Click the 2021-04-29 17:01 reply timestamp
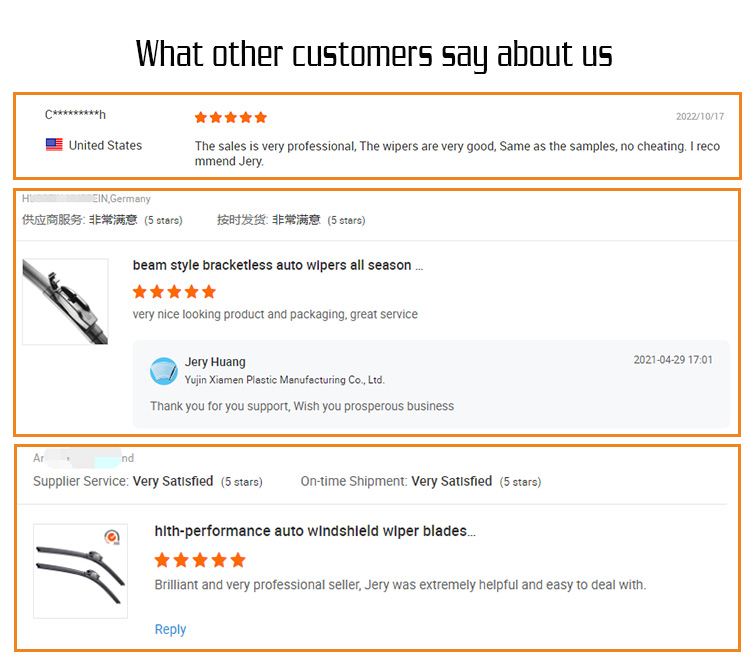The width and height of the screenshot is (750, 664). point(673,360)
